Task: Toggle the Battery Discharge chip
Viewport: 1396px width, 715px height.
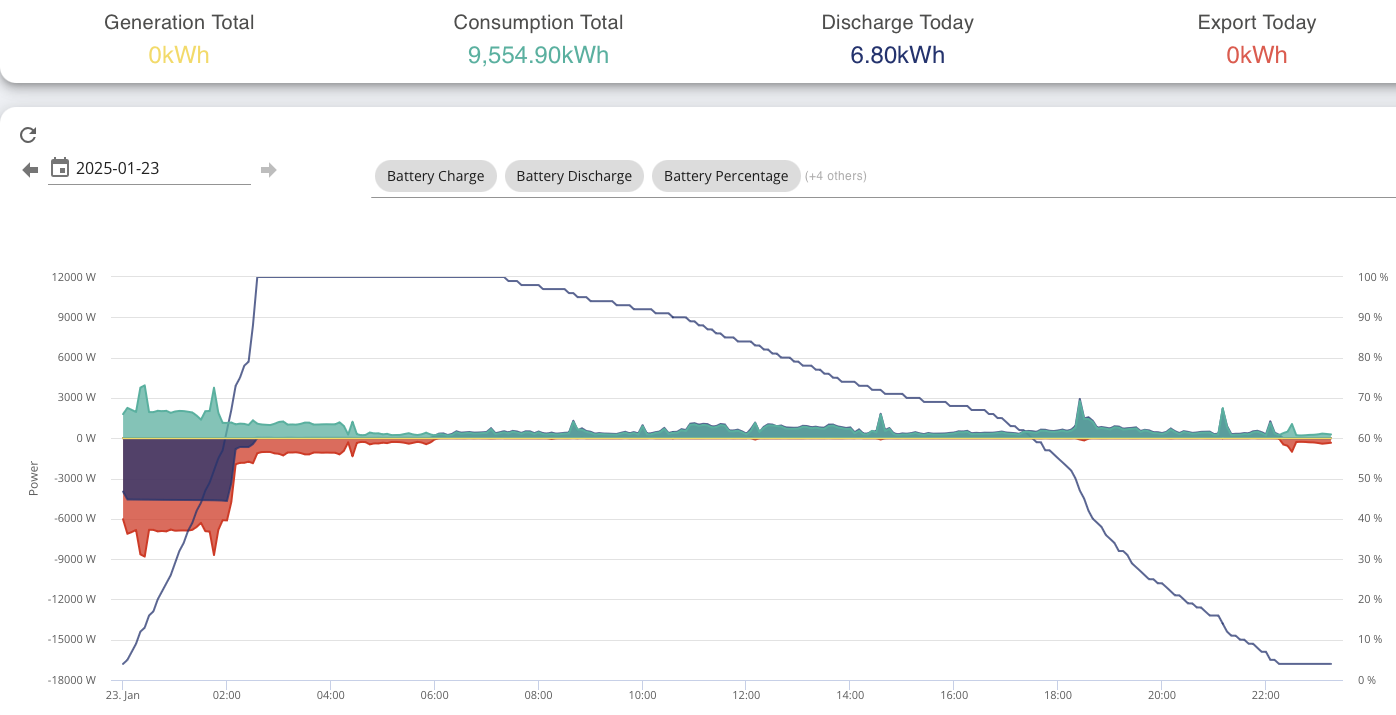Action: pos(574,176)
